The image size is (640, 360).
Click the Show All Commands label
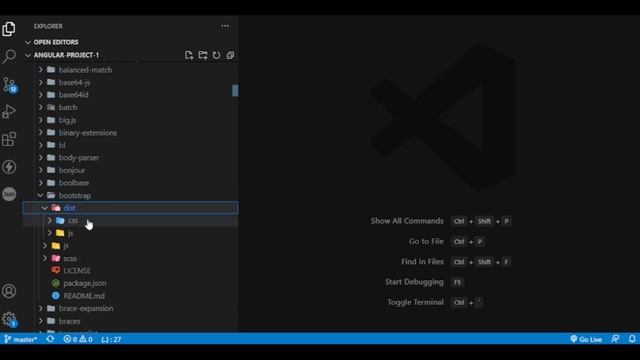click(407, 221)
